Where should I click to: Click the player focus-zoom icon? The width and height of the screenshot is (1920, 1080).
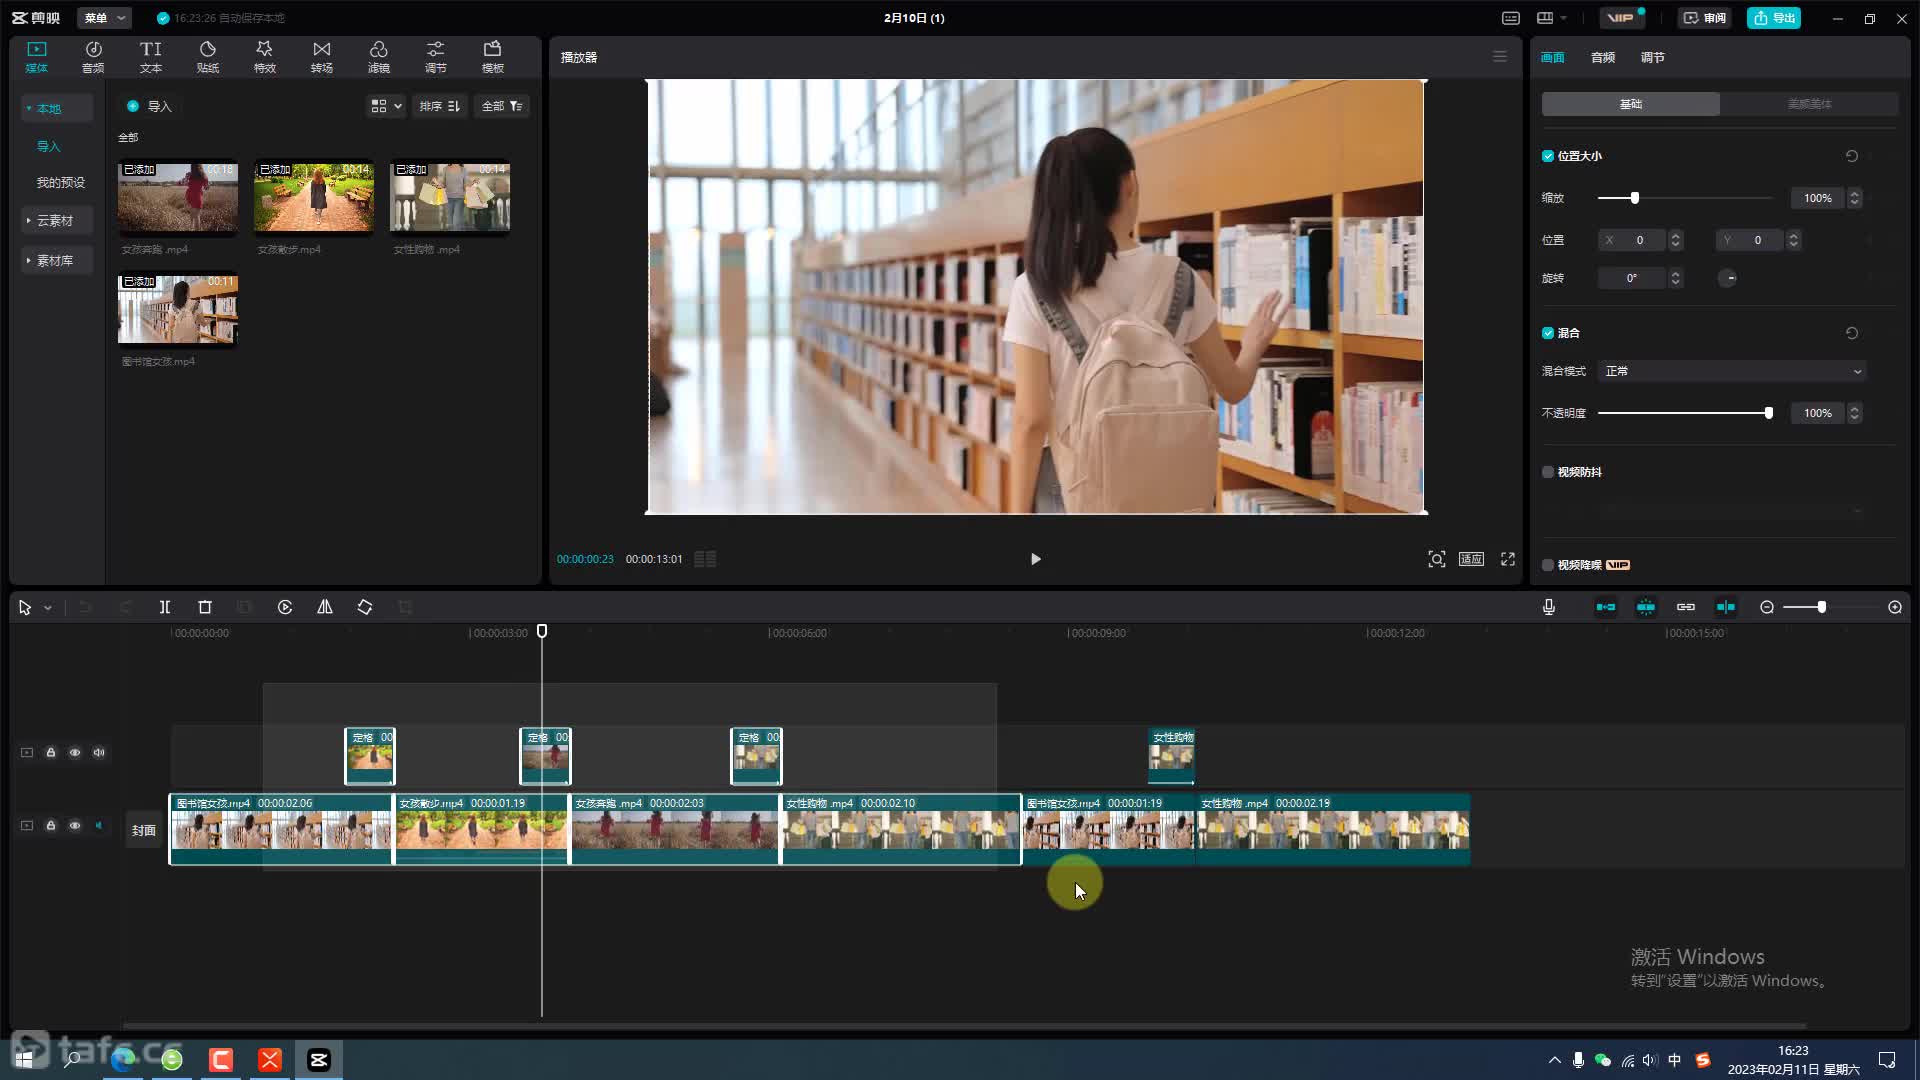[1437, 559]
